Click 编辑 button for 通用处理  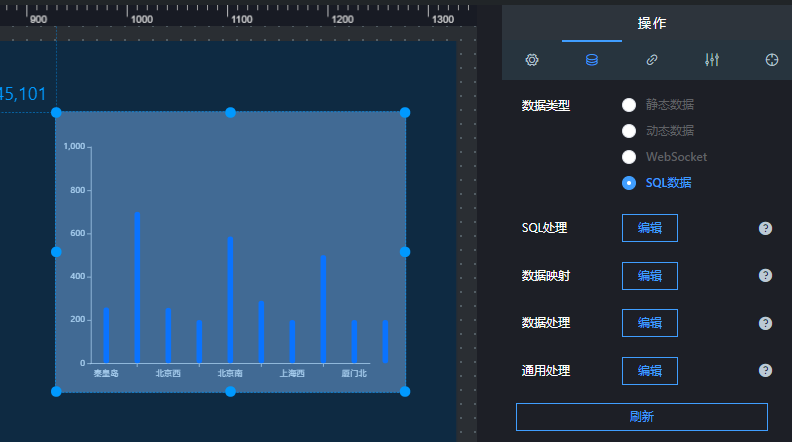650,371
